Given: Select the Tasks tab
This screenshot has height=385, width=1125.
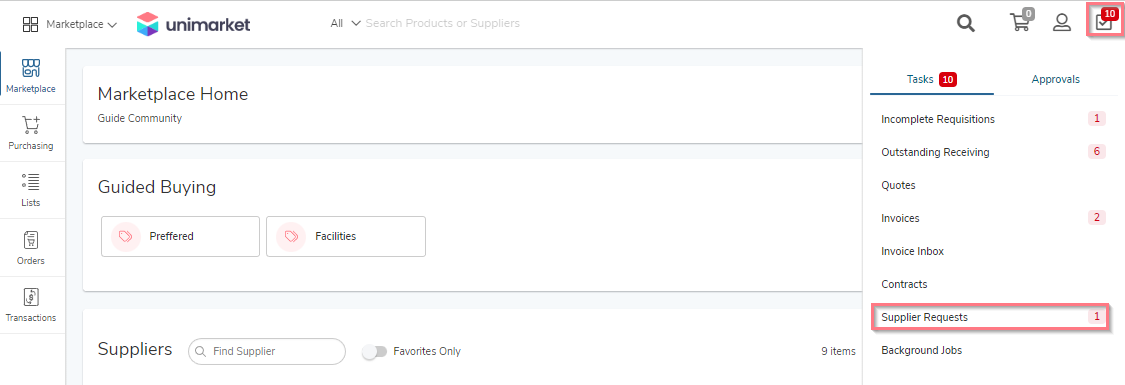Looking at the screenshot, I should (931, 80).
